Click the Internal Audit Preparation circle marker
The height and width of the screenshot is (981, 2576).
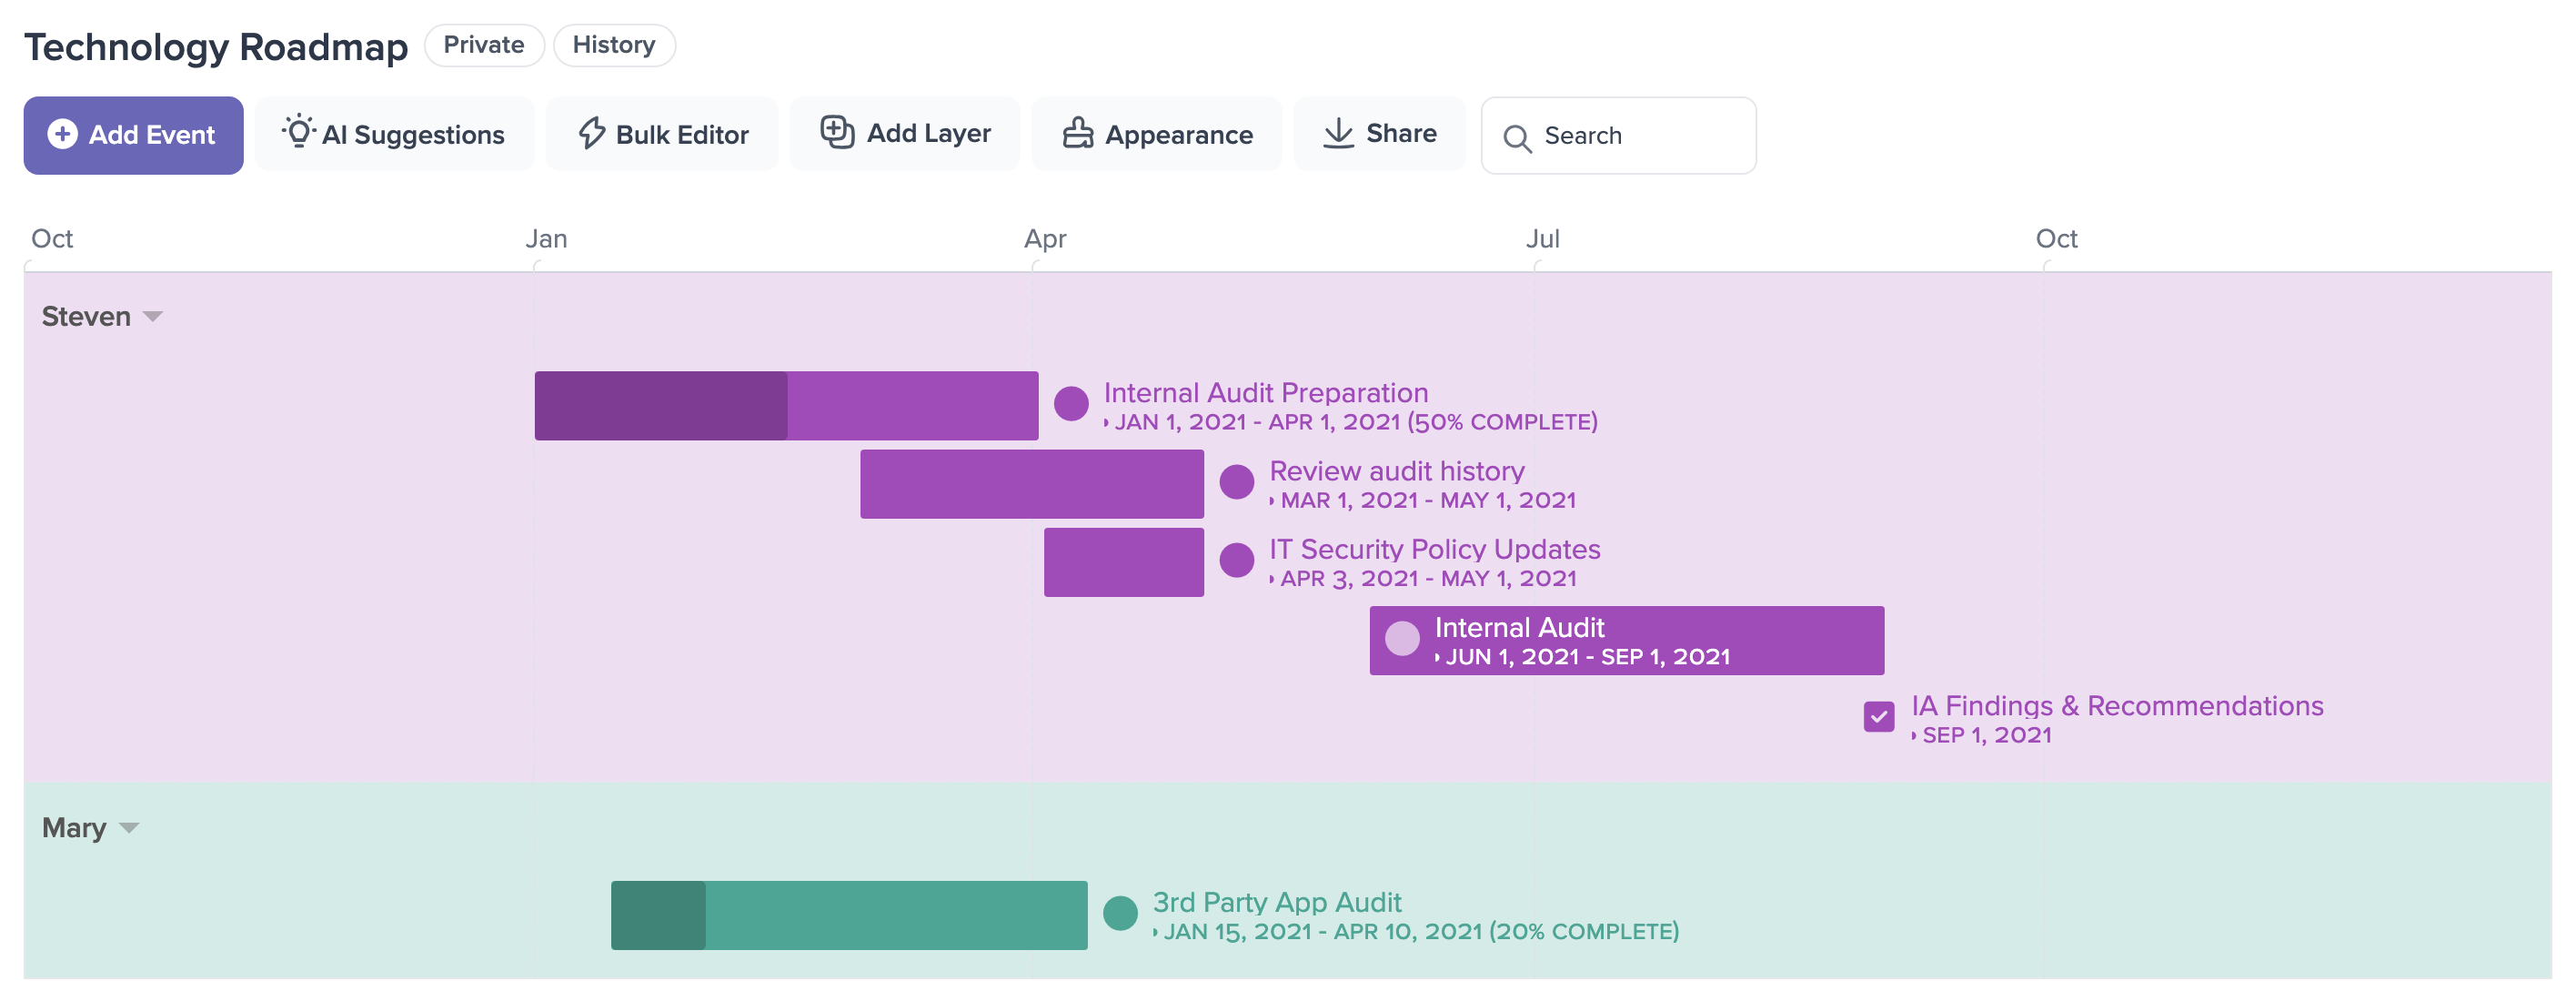click(1071, 404)
